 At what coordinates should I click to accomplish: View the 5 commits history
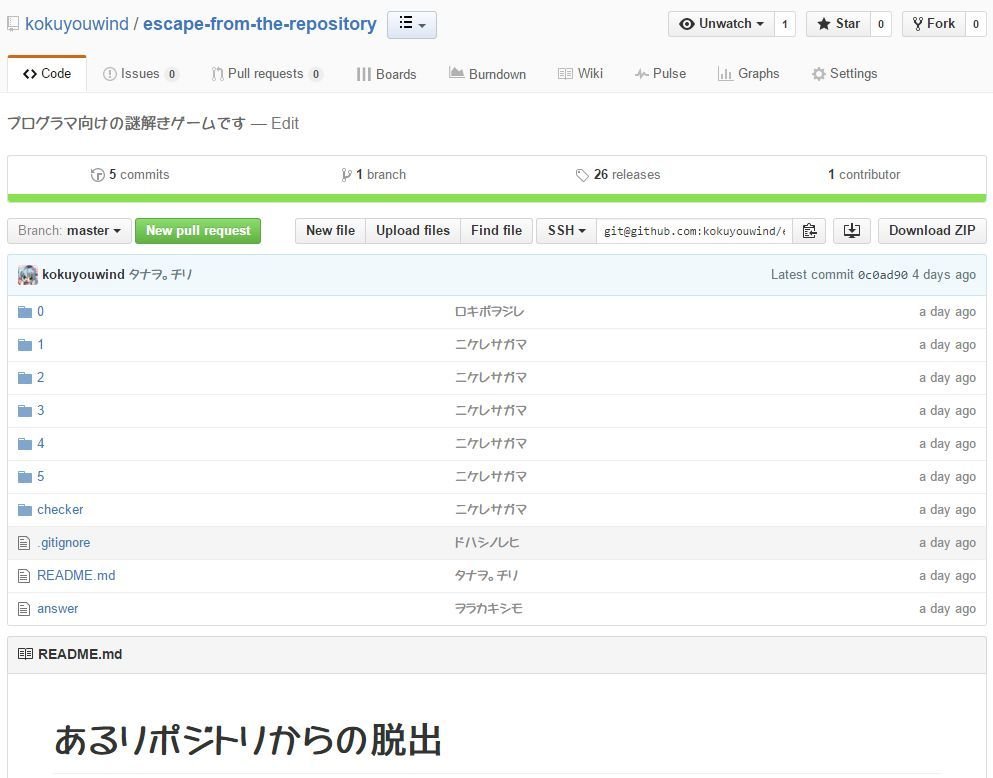coord(130,175)
